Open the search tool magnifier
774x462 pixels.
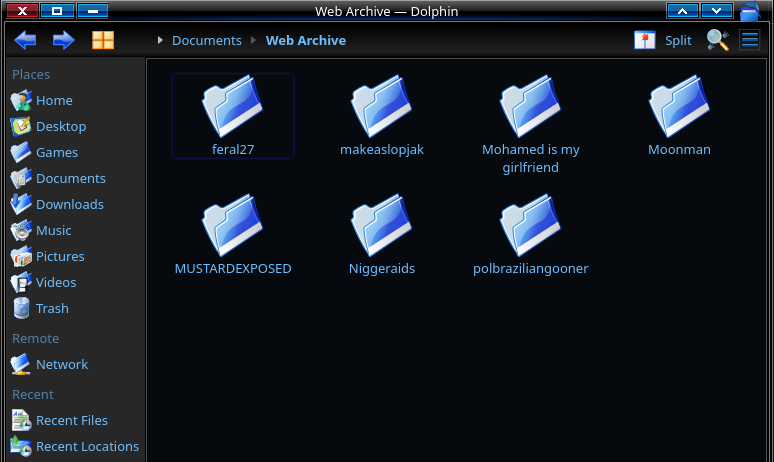[717, 40]
